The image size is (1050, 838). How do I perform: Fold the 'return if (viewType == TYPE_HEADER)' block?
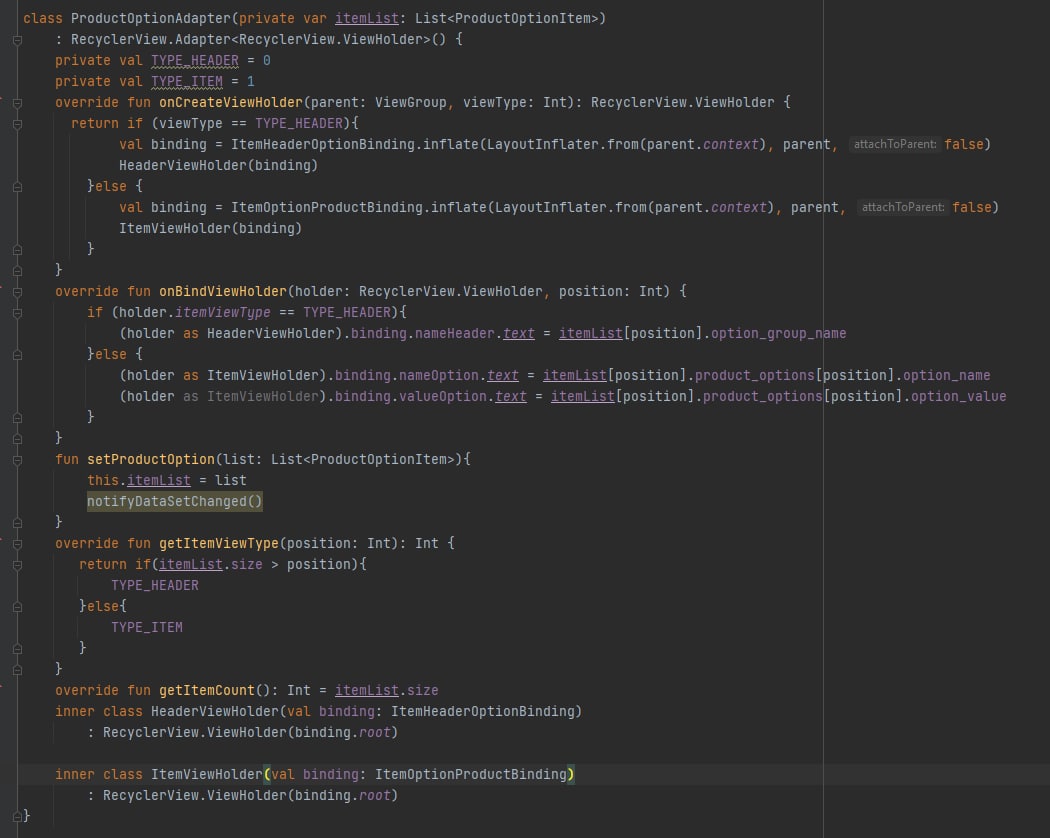click(17, 124)
